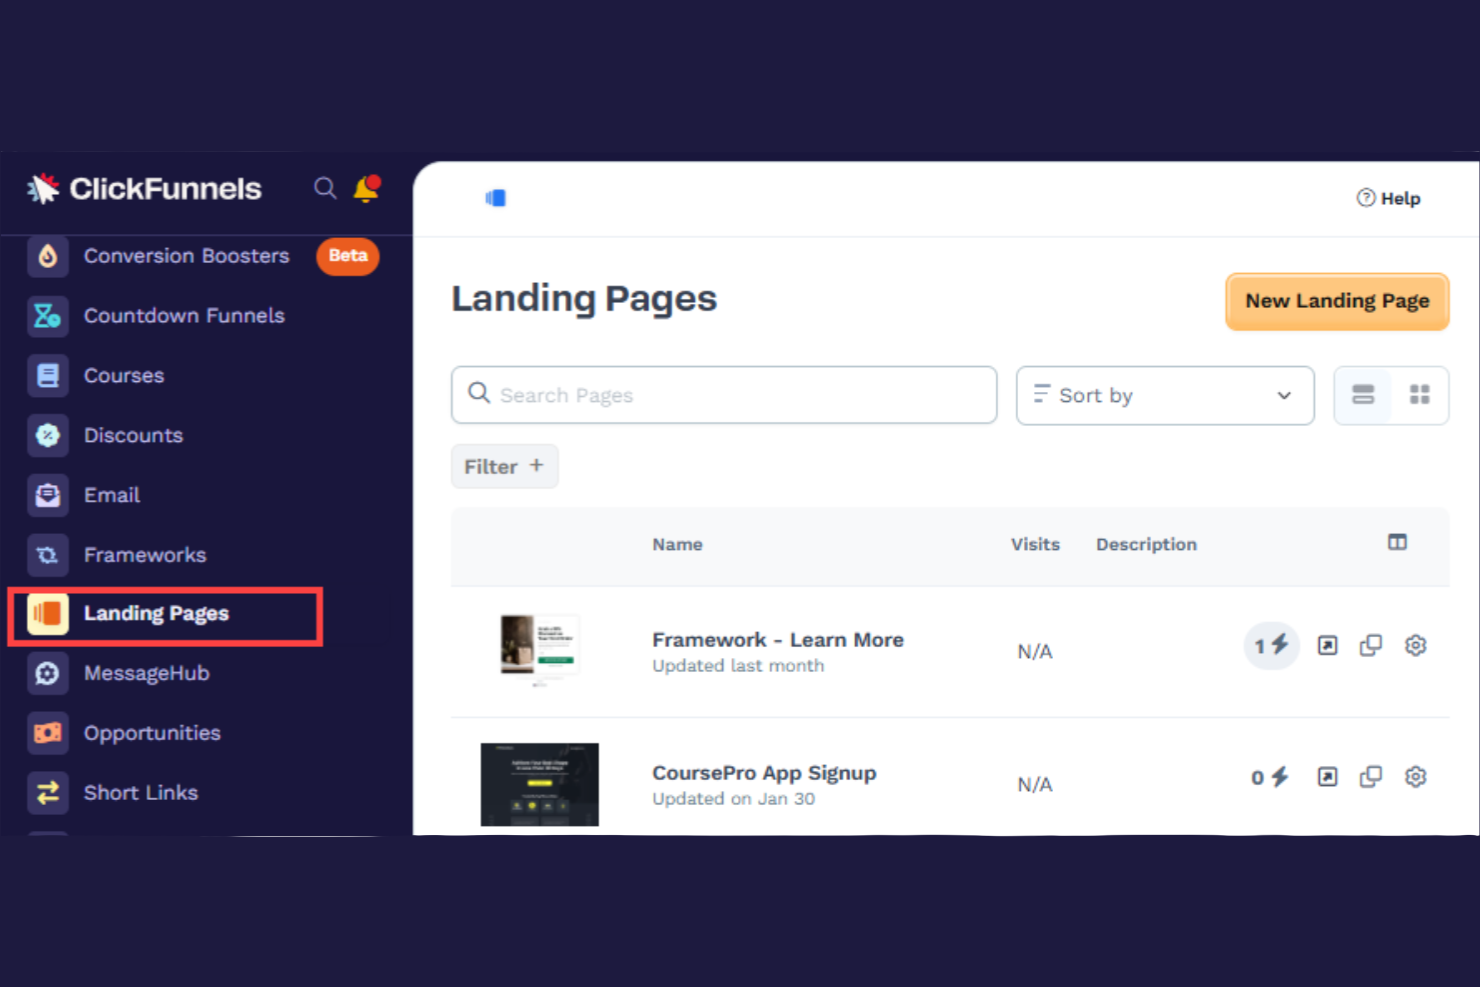Open the Email sidebar item
Screen dimensions: 1480x987
[x=111, y=495]
